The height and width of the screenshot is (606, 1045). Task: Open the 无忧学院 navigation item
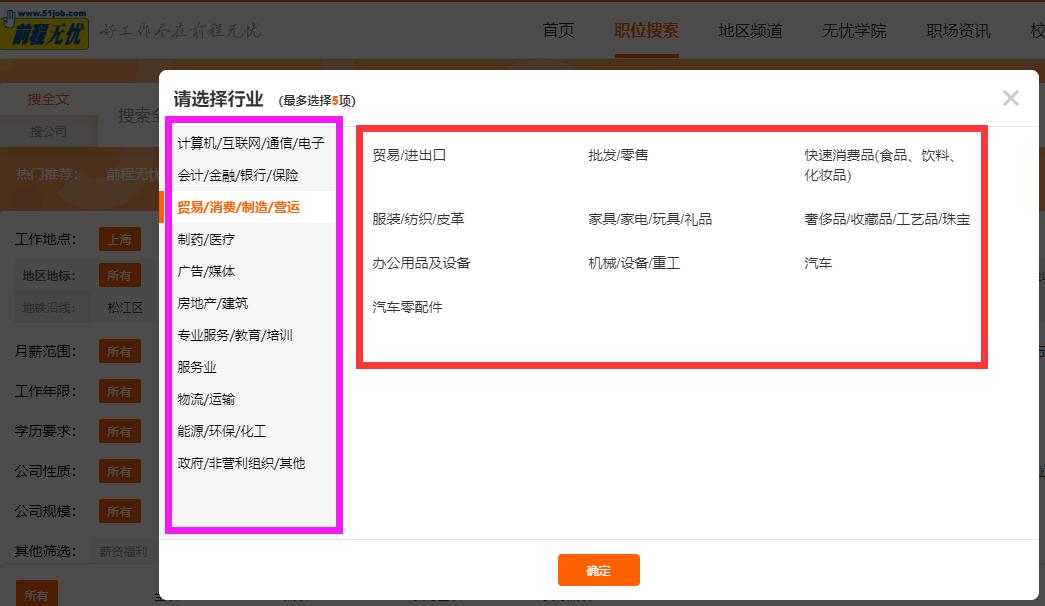(852, 31)
